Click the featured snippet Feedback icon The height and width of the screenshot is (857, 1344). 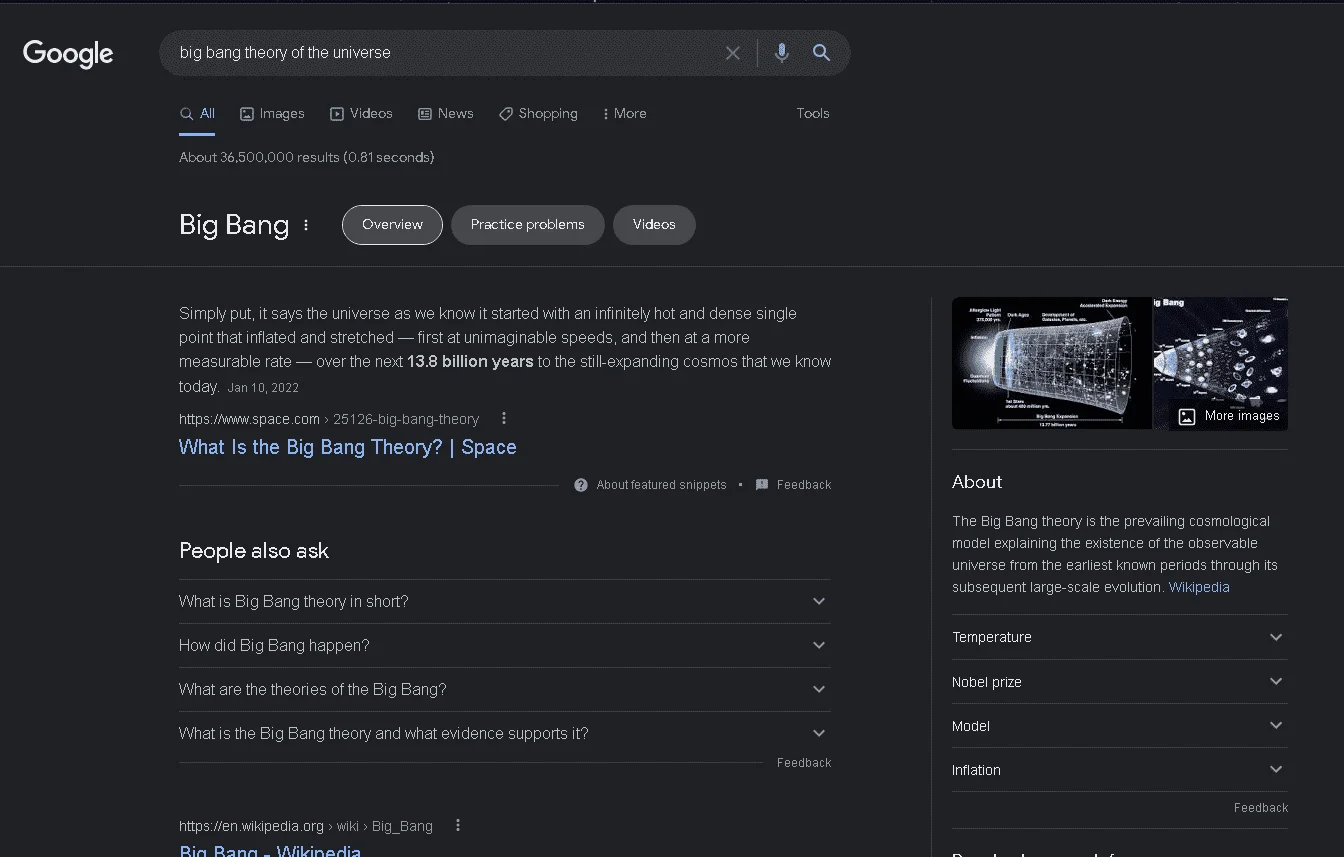click(x=762, y=485)
